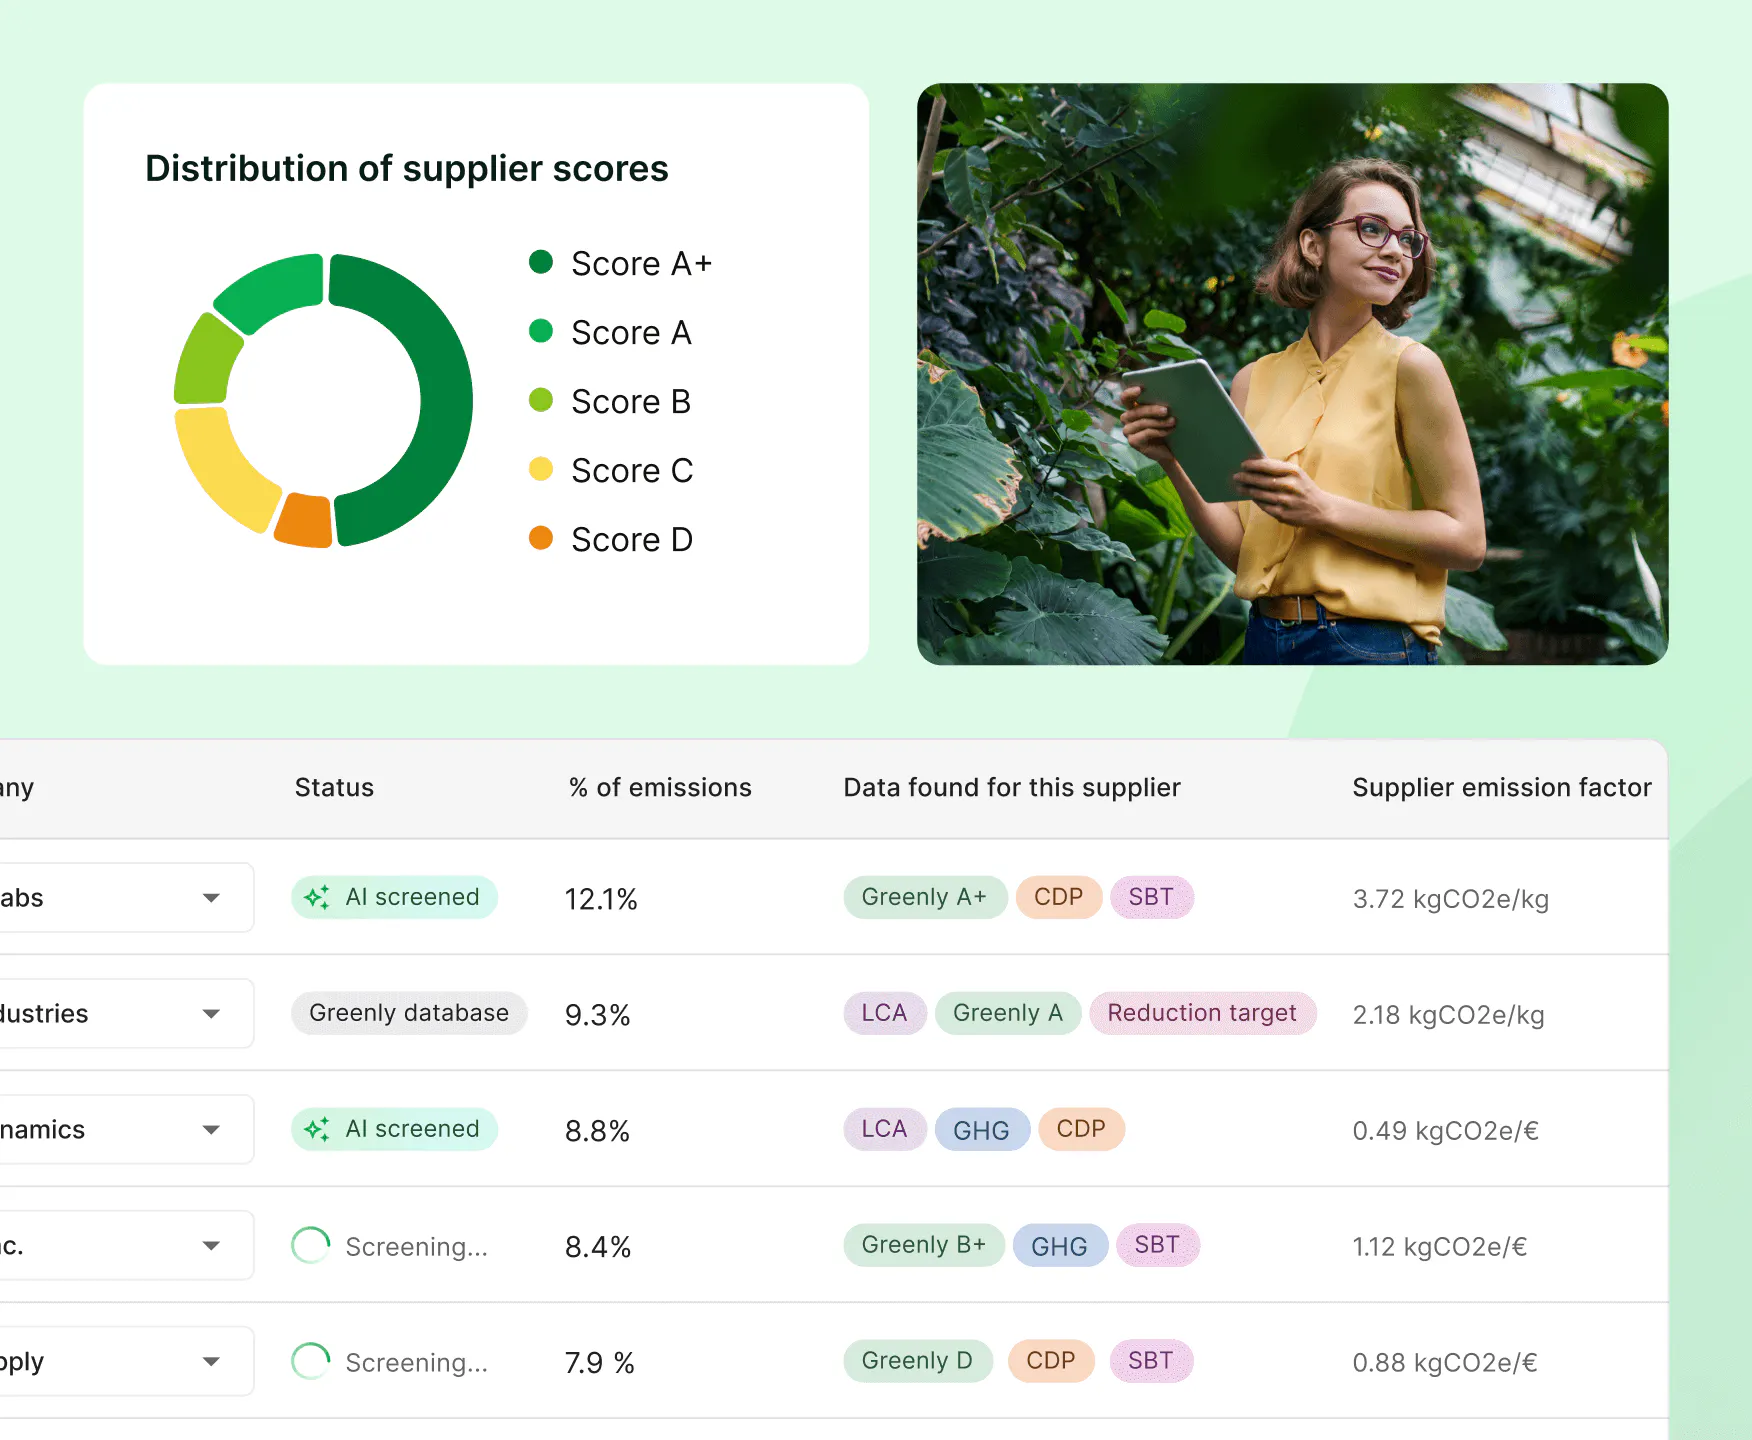Click the LCA tag in the 8.8% row

pyautogui.click(x=885, y=1129)
